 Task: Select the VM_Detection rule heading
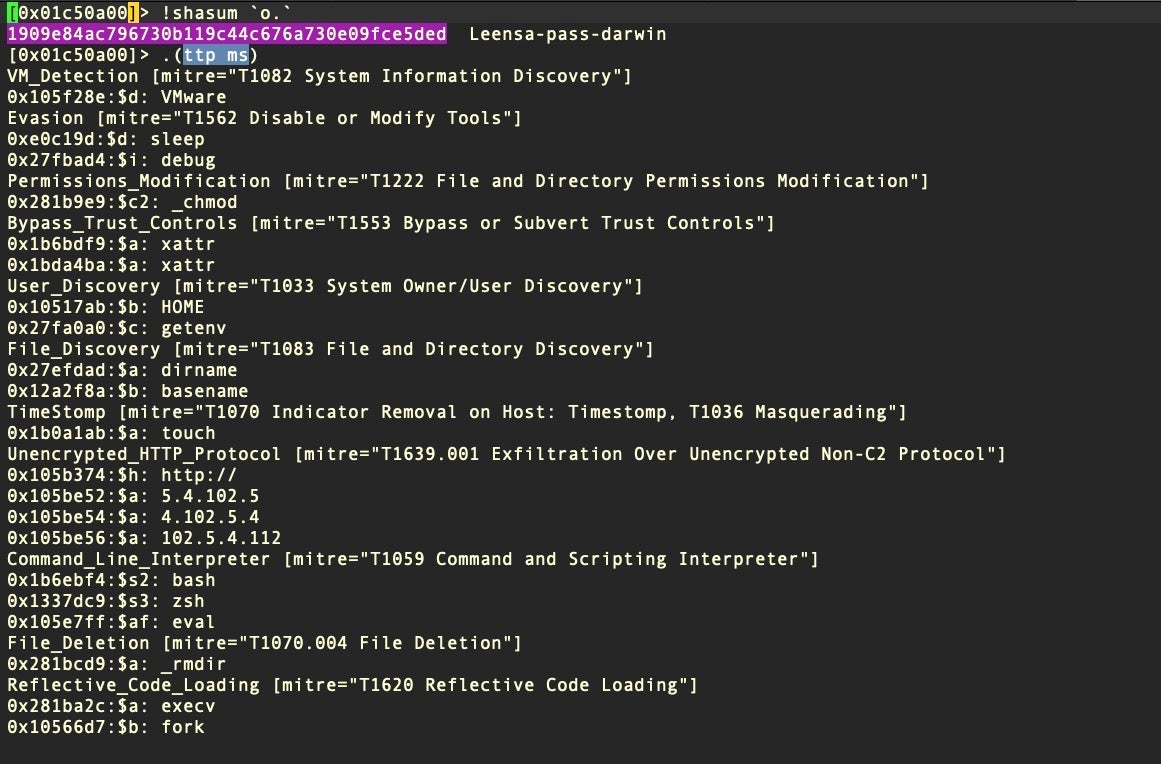point(73,76)
